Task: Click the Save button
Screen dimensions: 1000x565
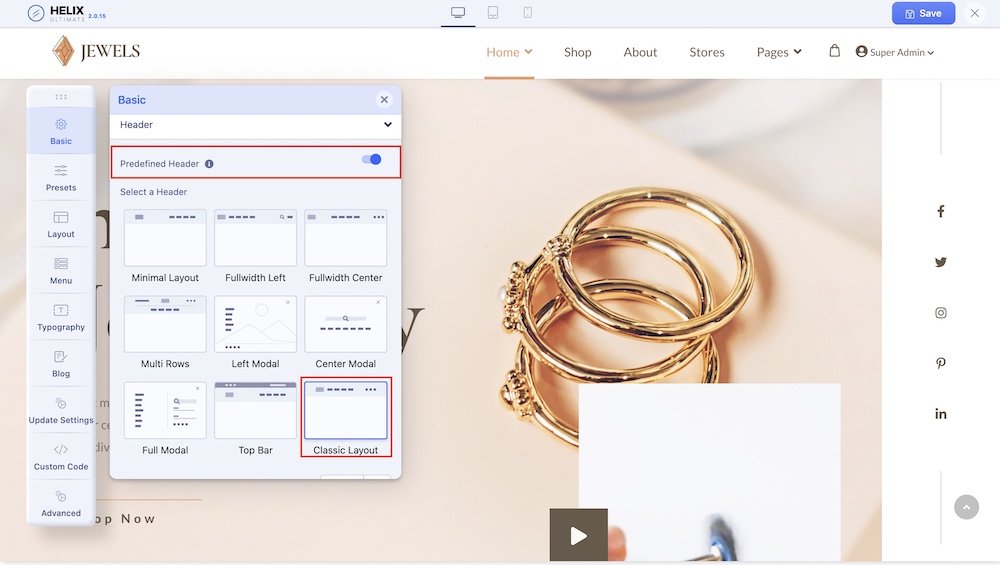Action: point(922,13)
